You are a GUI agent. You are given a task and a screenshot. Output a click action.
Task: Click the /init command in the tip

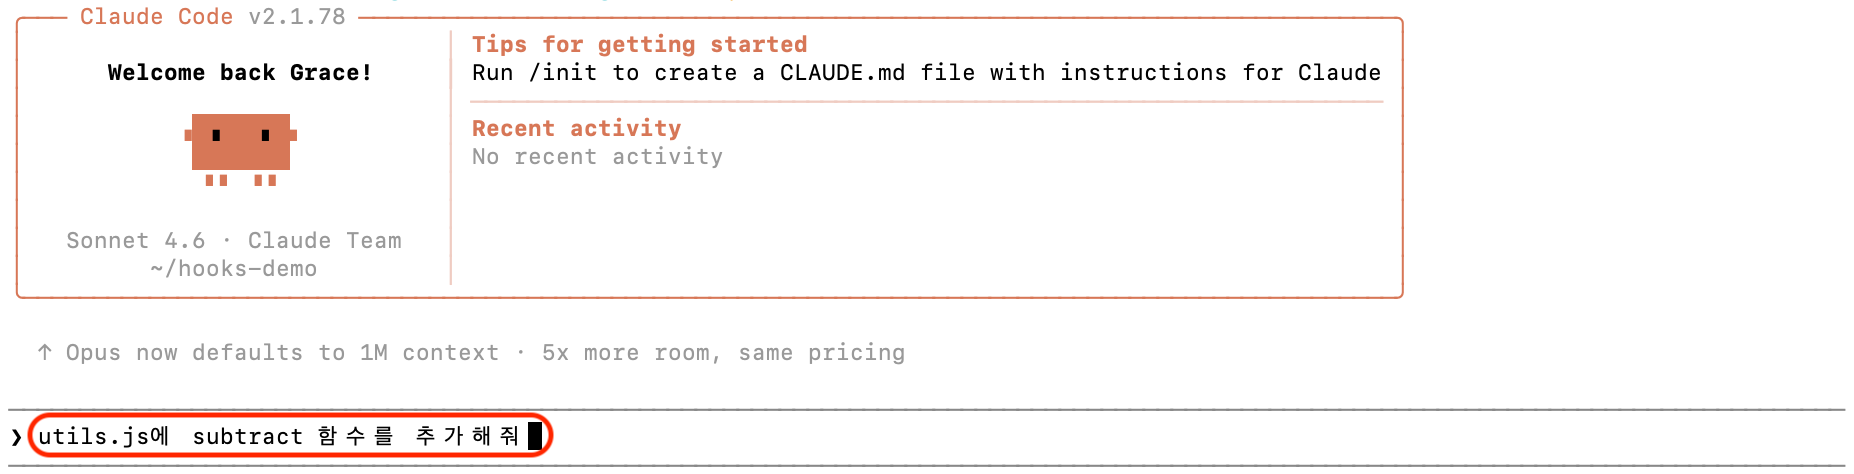click(x=562, y=73)
